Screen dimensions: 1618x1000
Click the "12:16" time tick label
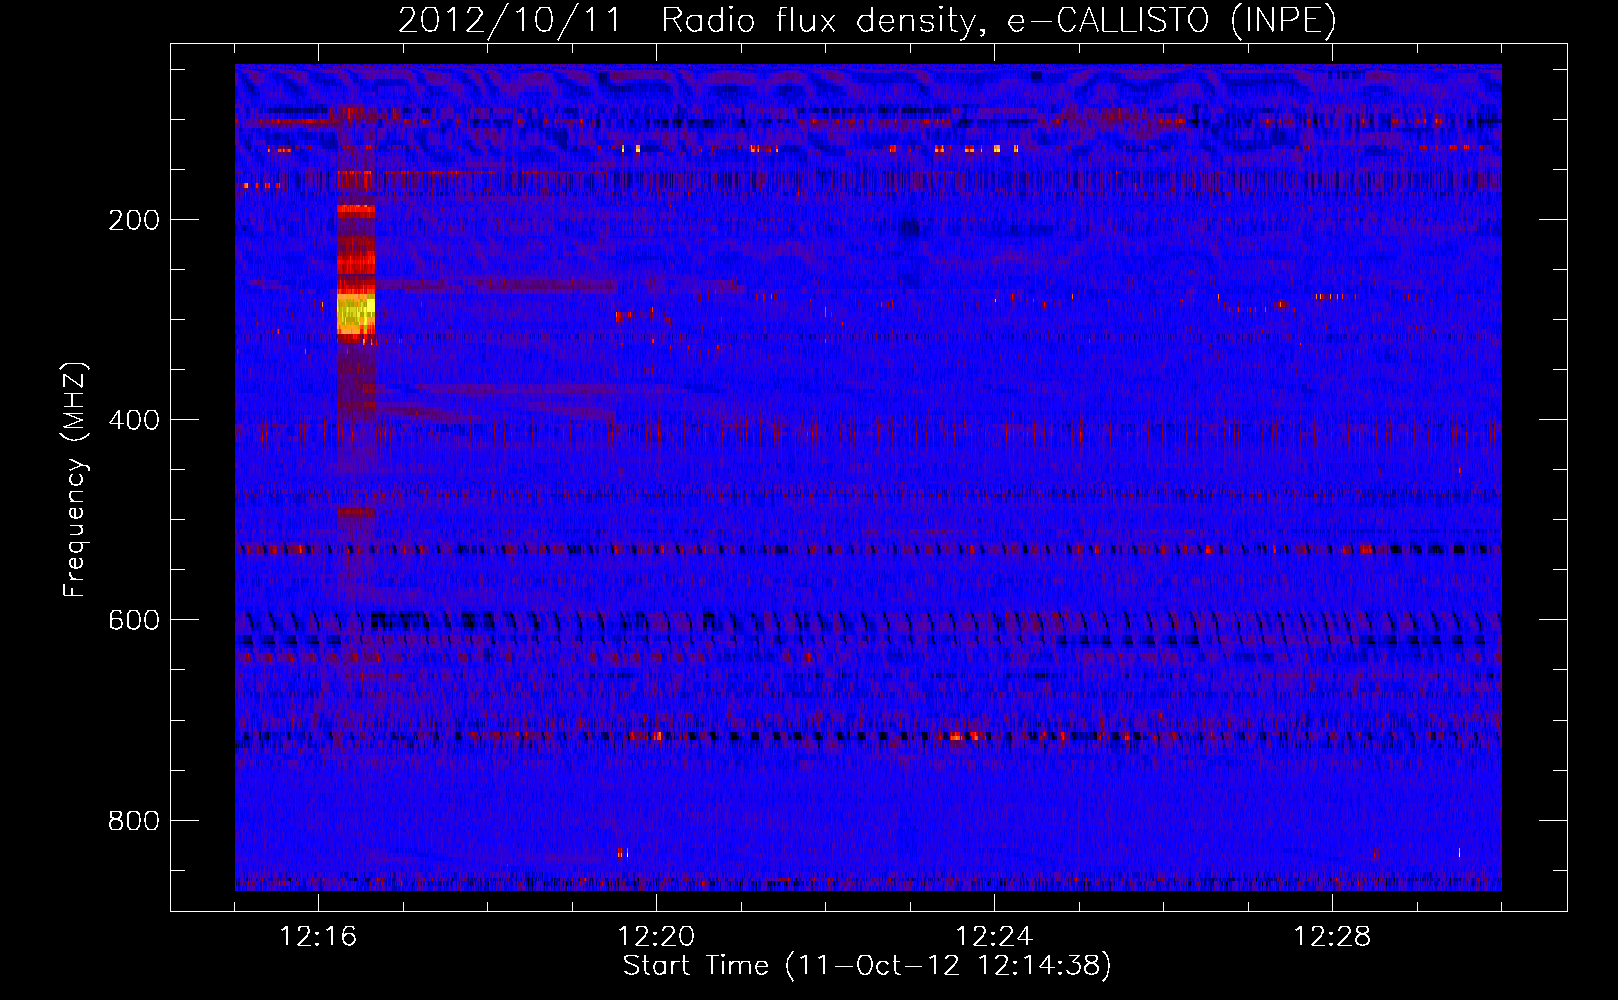[x=318, y=937]
